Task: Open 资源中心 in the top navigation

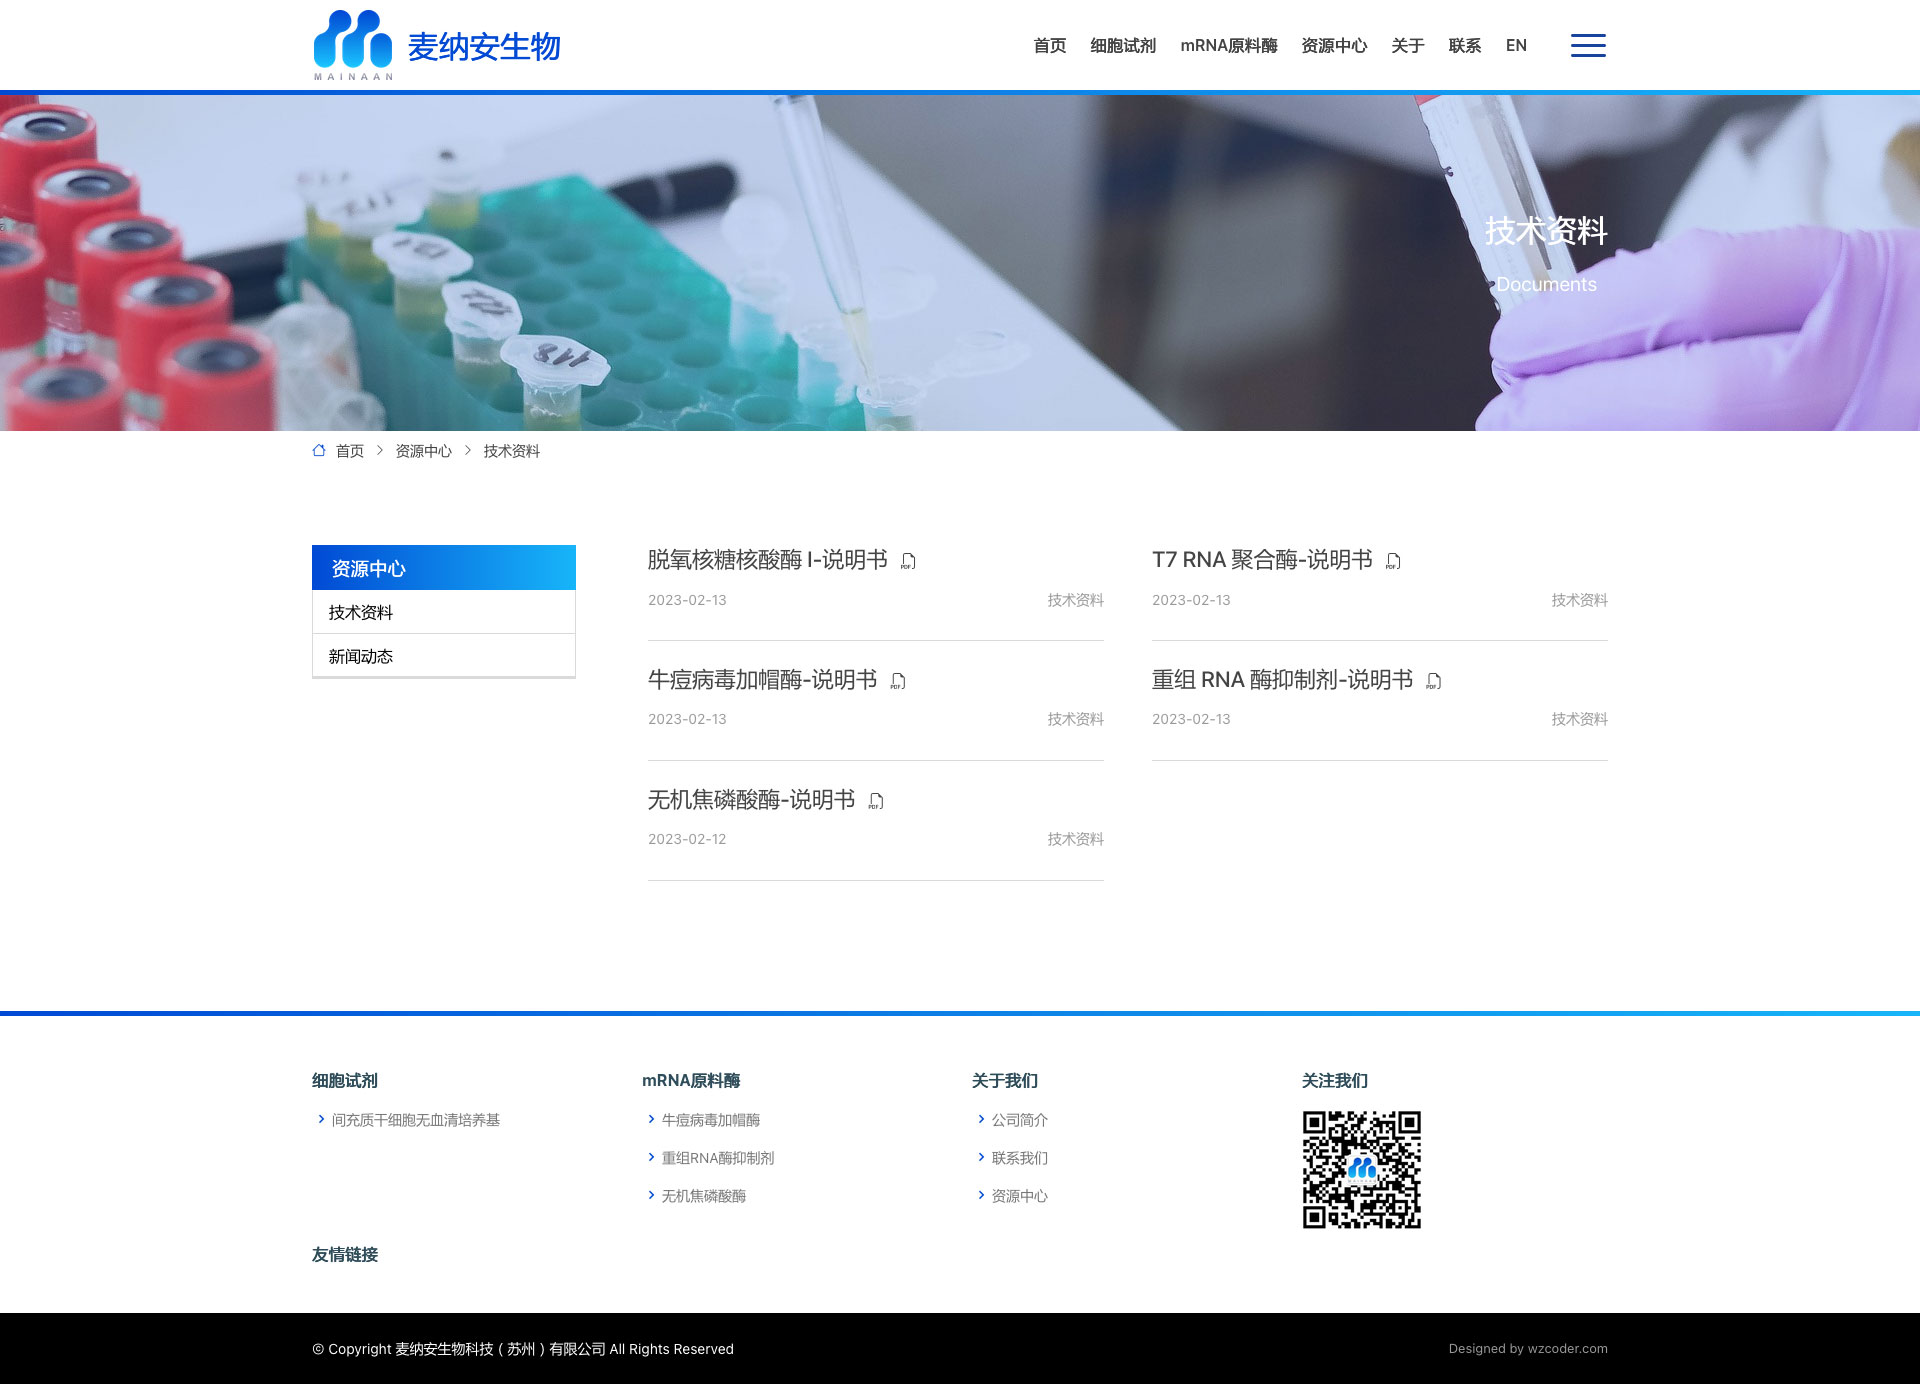Action: tap(1333, 46)
